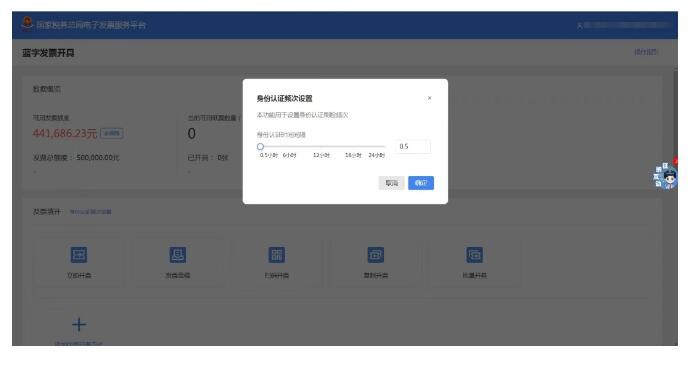Open the cartoon assistant mascot widget
This screenshot has width=690, height=370.
coord(665,176)
